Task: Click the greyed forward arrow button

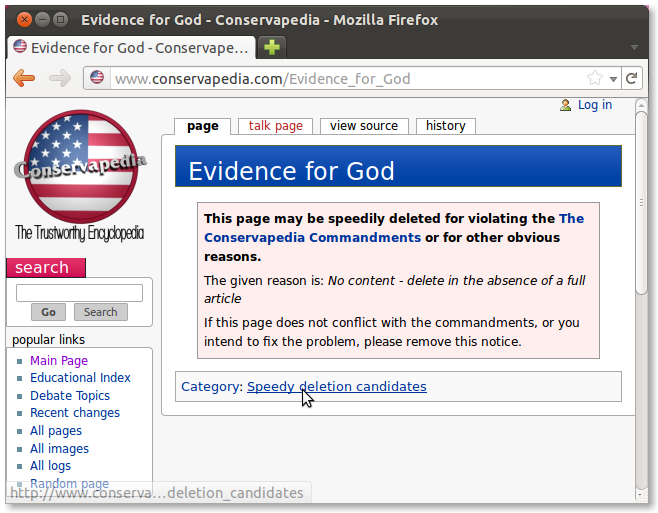Action: (60, 78)
